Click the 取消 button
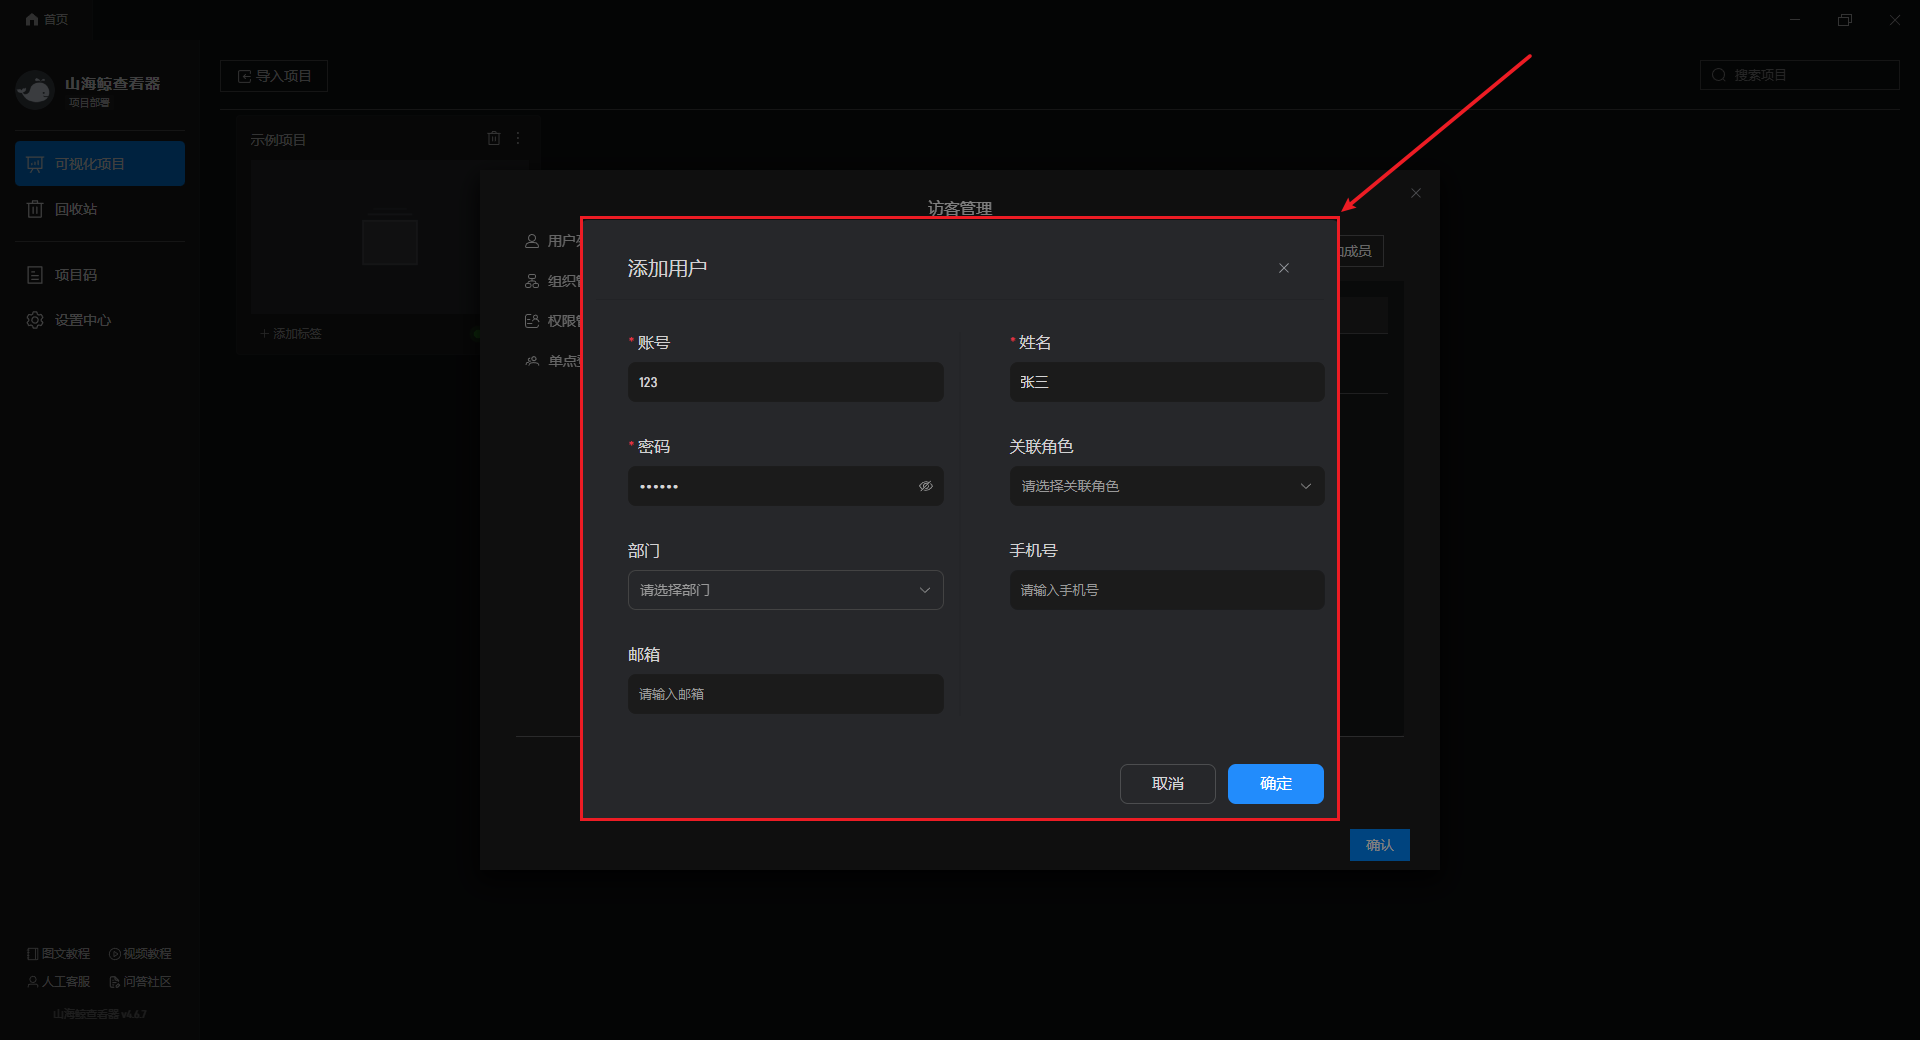 (x=1167, y=784)
